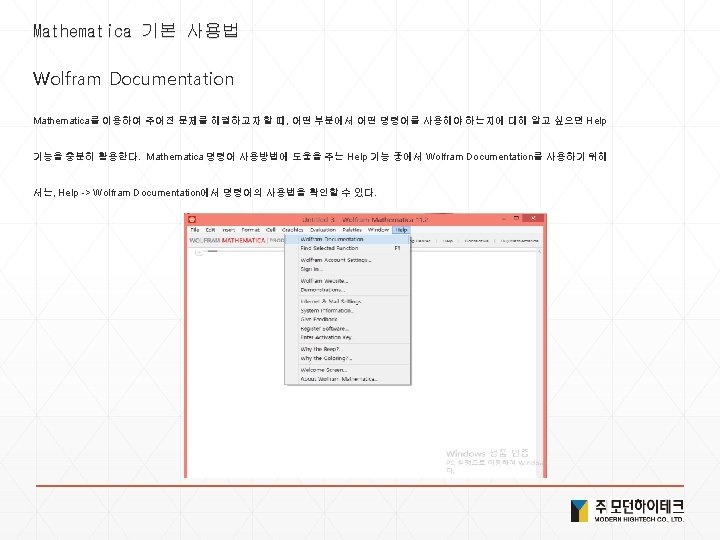Screen dimensions: 720x540
Task: Select Why the Coloring? entry
Action: click(348, 358)
